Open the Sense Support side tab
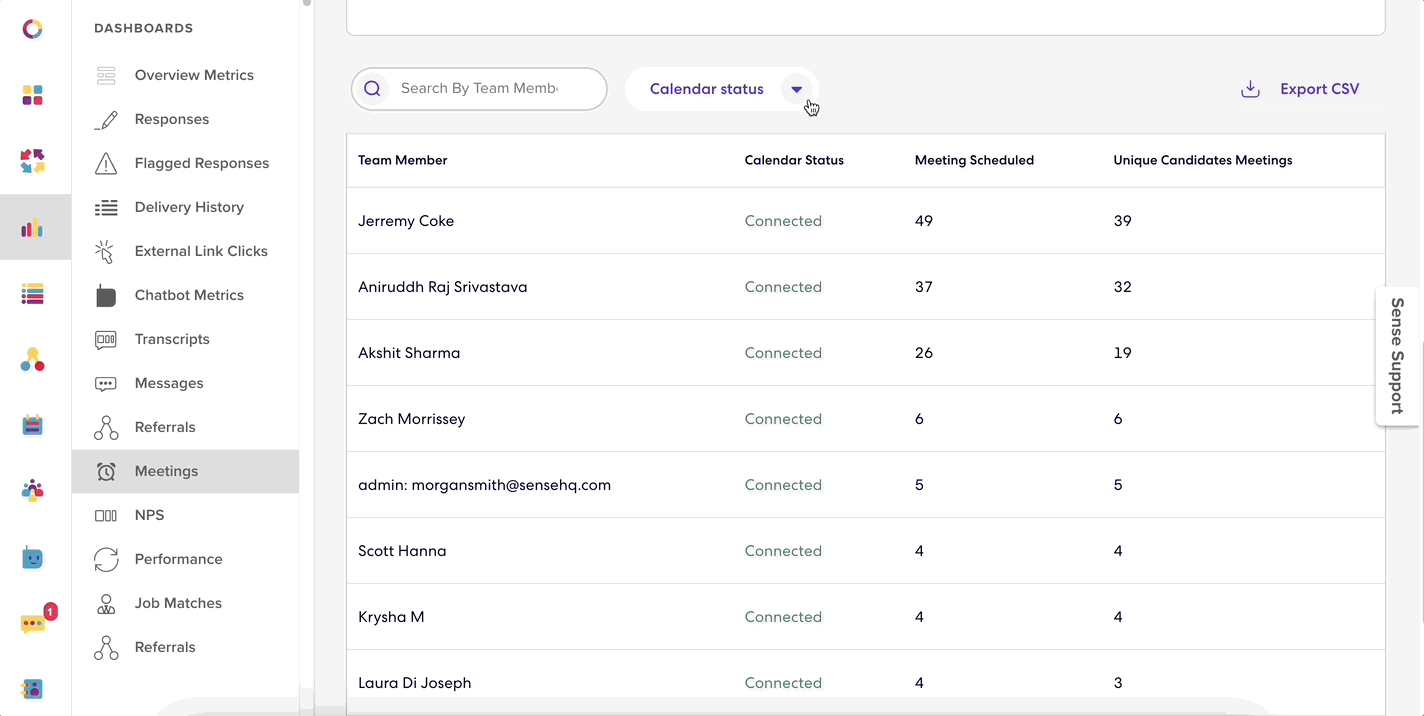This screenshot has width=1424, height=716. click(x=1397, y=356)
